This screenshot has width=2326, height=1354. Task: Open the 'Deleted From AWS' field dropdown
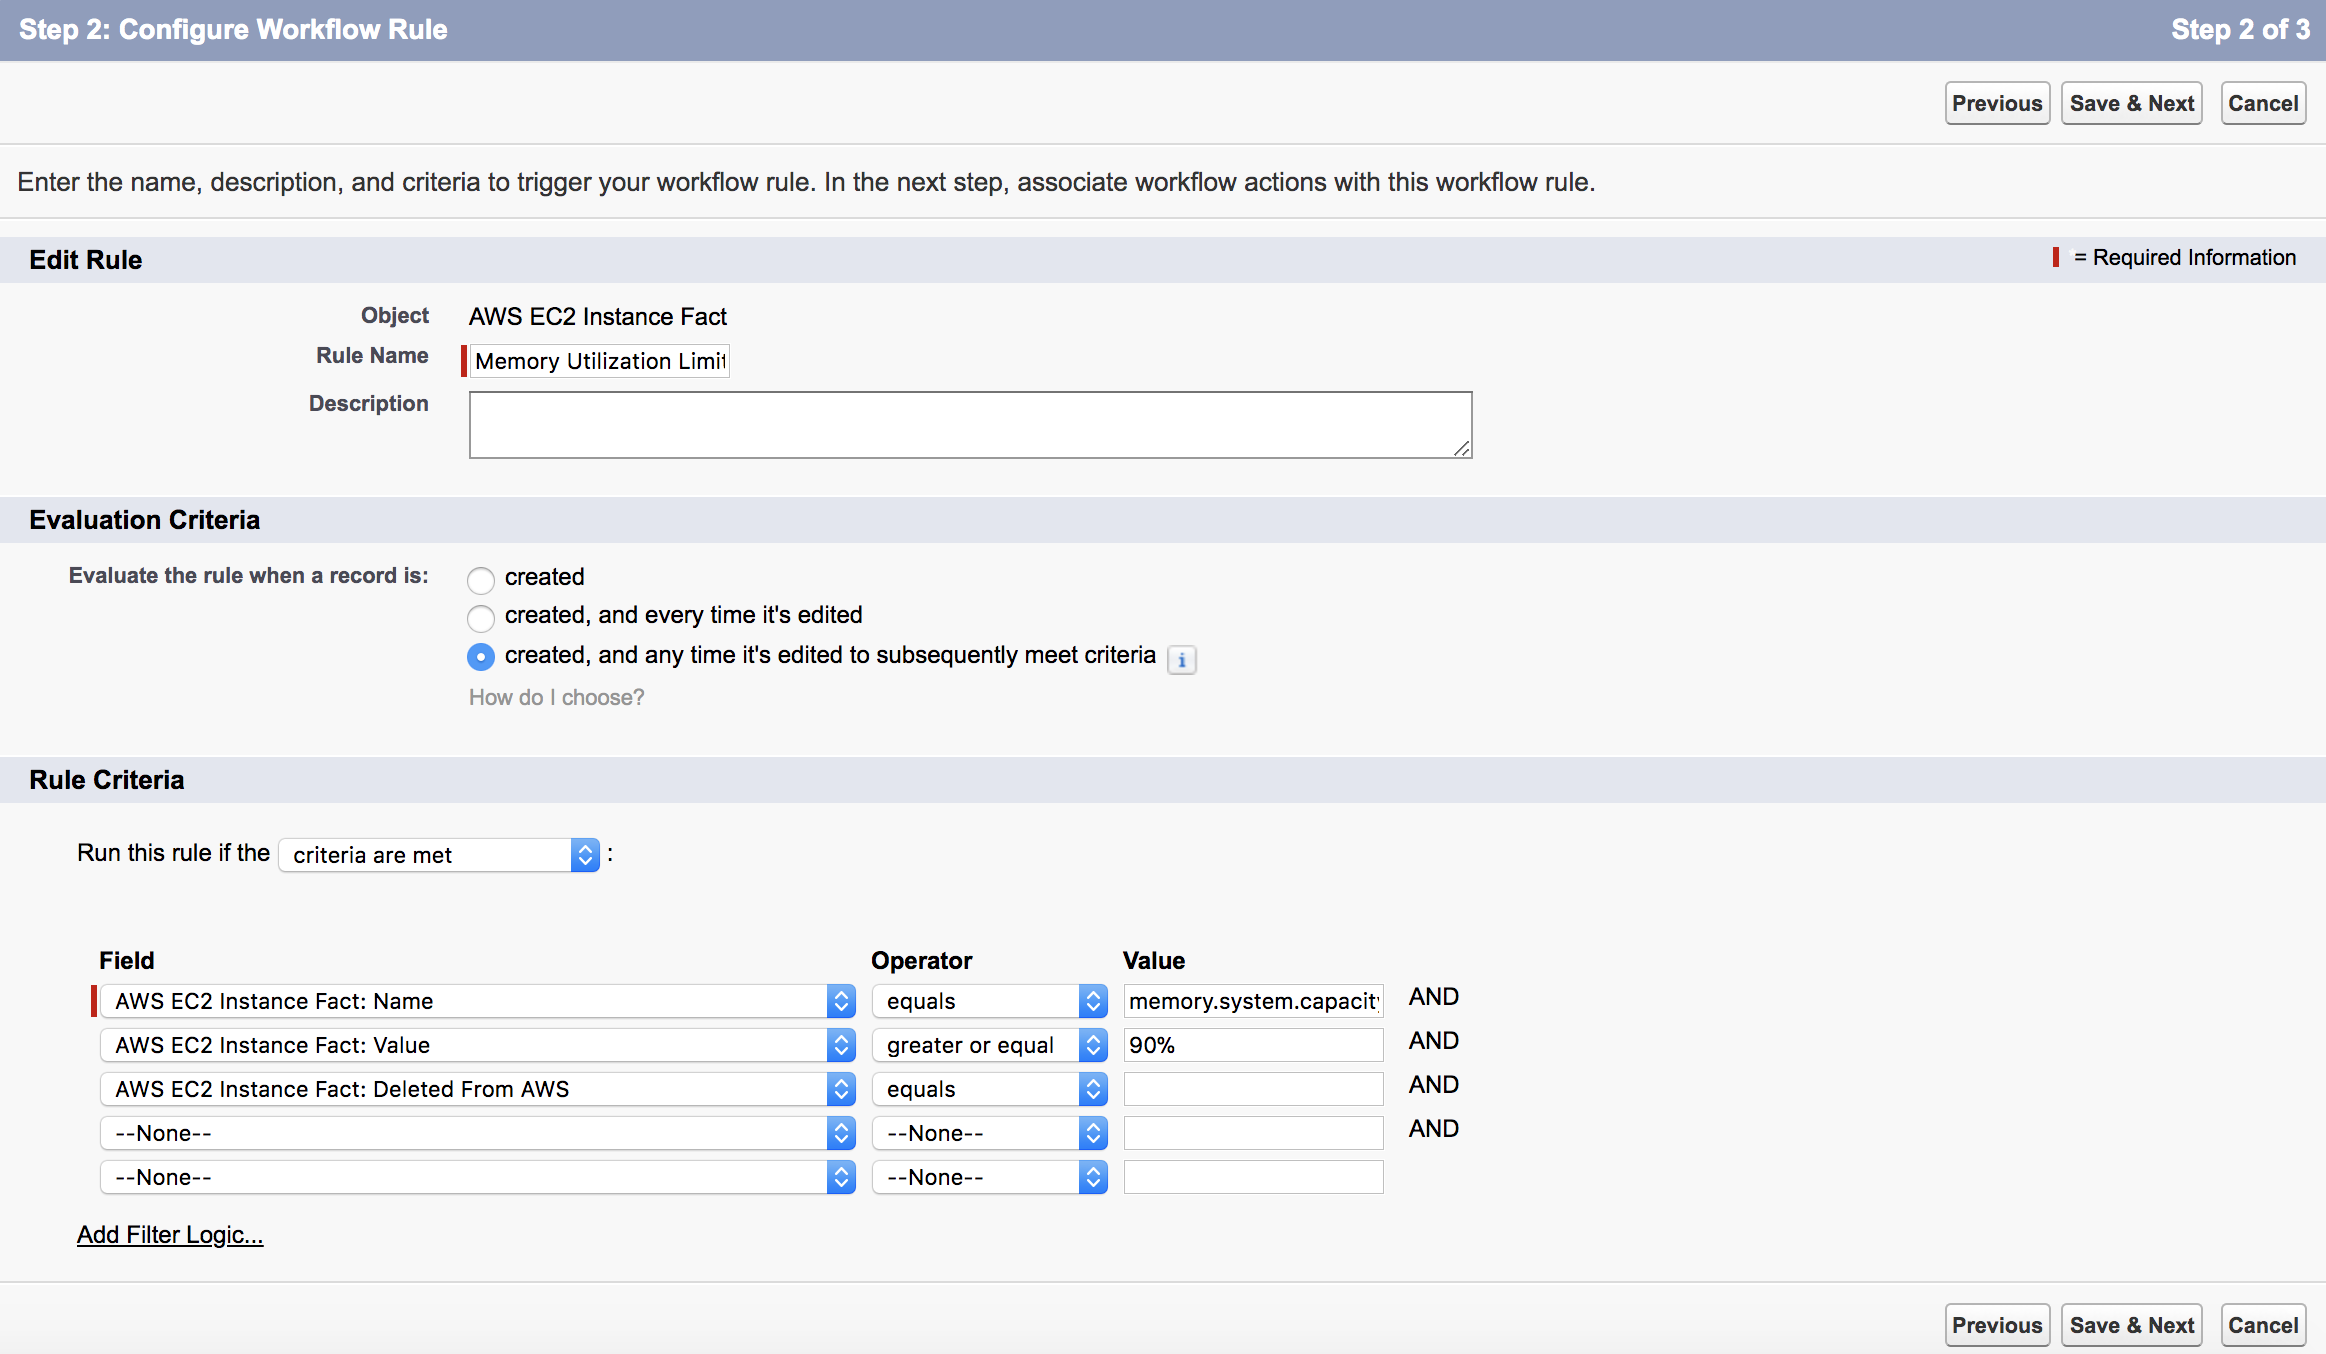point(477,1089)
